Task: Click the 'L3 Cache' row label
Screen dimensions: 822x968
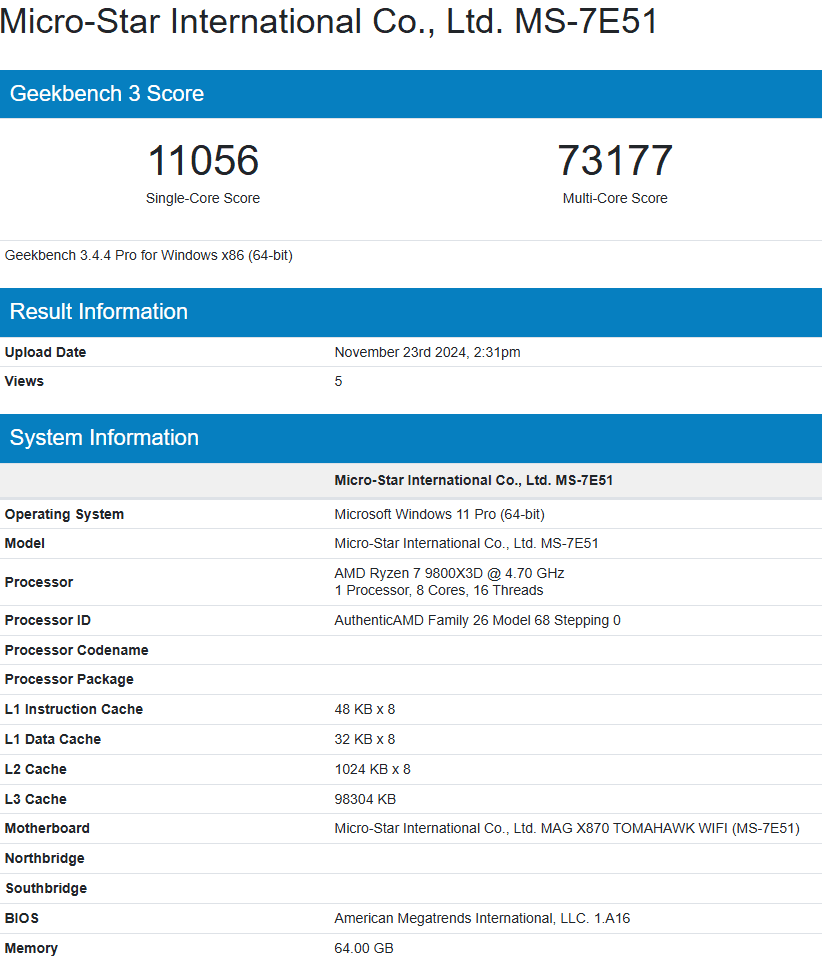Action: click(35, 799)
